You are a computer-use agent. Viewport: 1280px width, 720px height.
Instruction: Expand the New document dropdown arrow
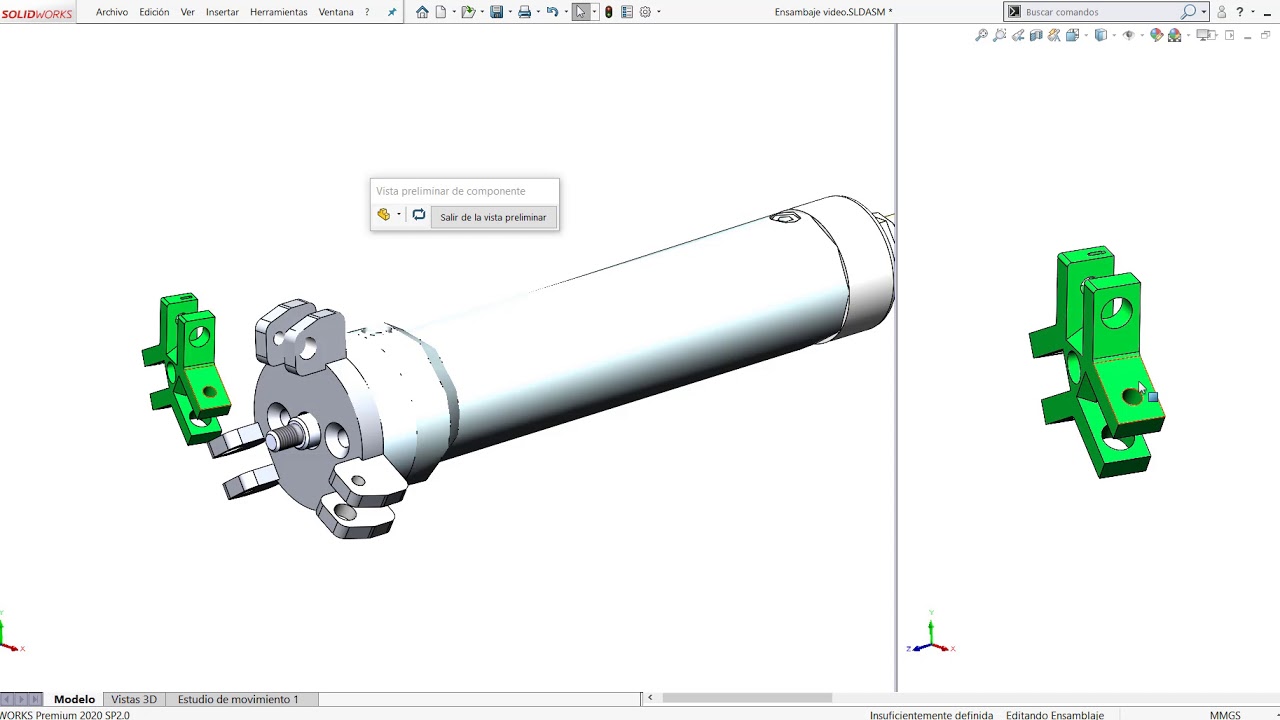point(454,12)
